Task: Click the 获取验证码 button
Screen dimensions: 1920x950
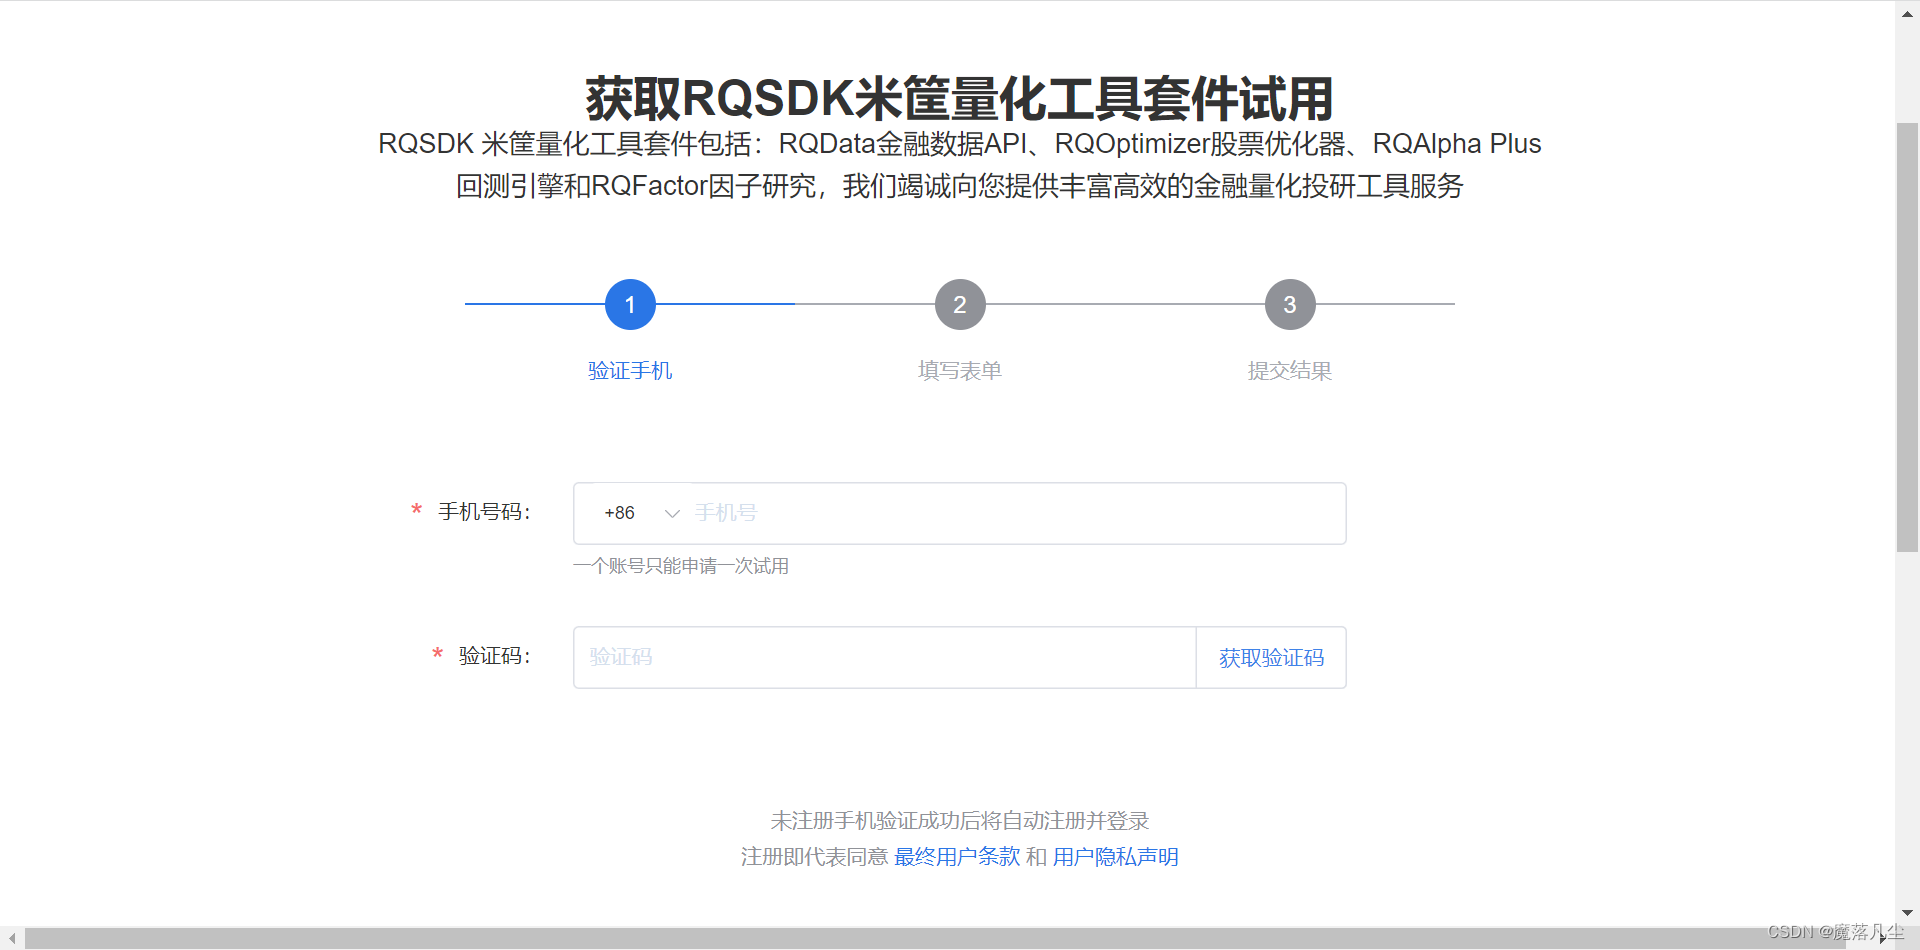Action: tap(1271, 657)
